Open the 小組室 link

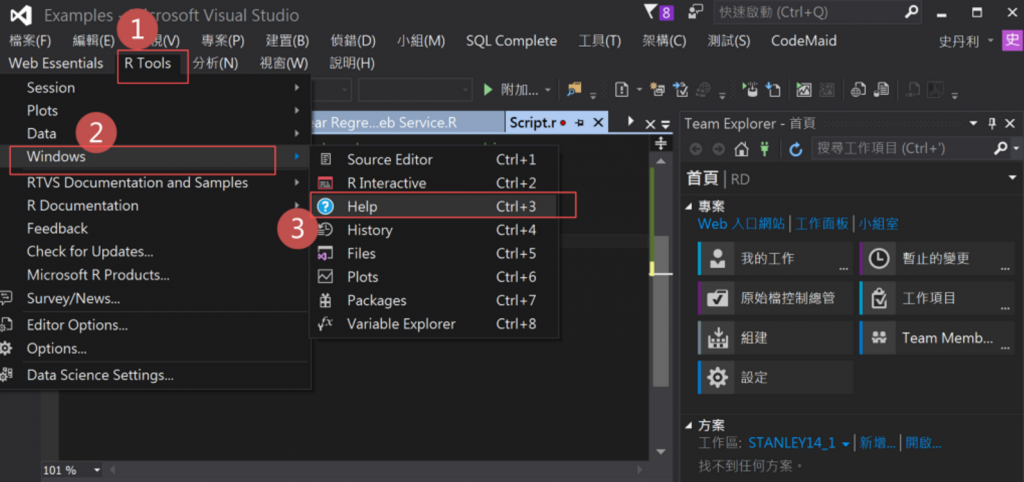878,224
